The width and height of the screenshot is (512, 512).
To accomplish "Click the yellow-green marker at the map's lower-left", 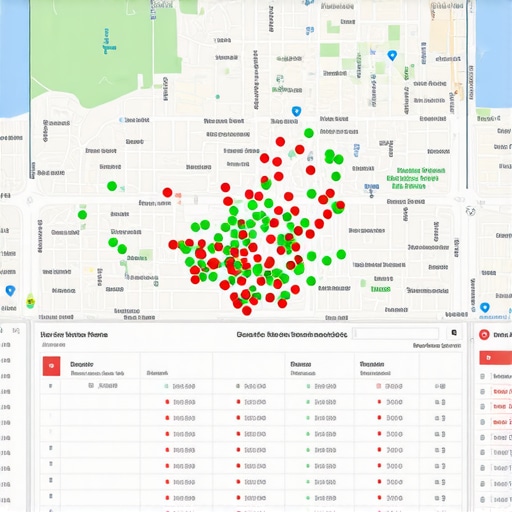I will pyautogui.click(x=30, y=301).
